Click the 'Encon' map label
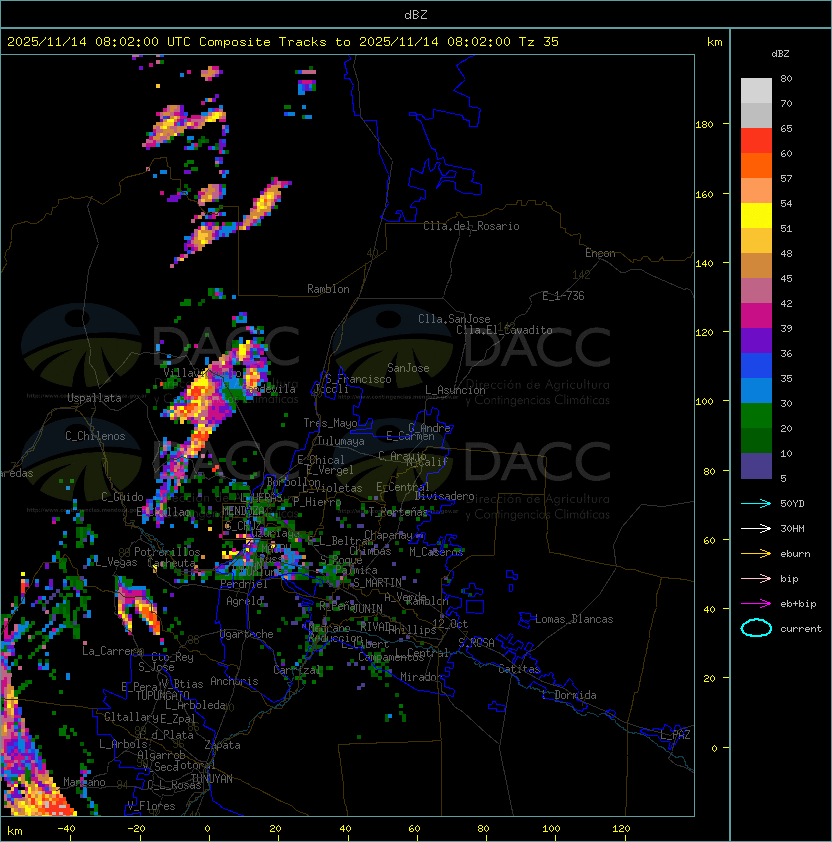The image size is (832, 842). coord(600,253)
